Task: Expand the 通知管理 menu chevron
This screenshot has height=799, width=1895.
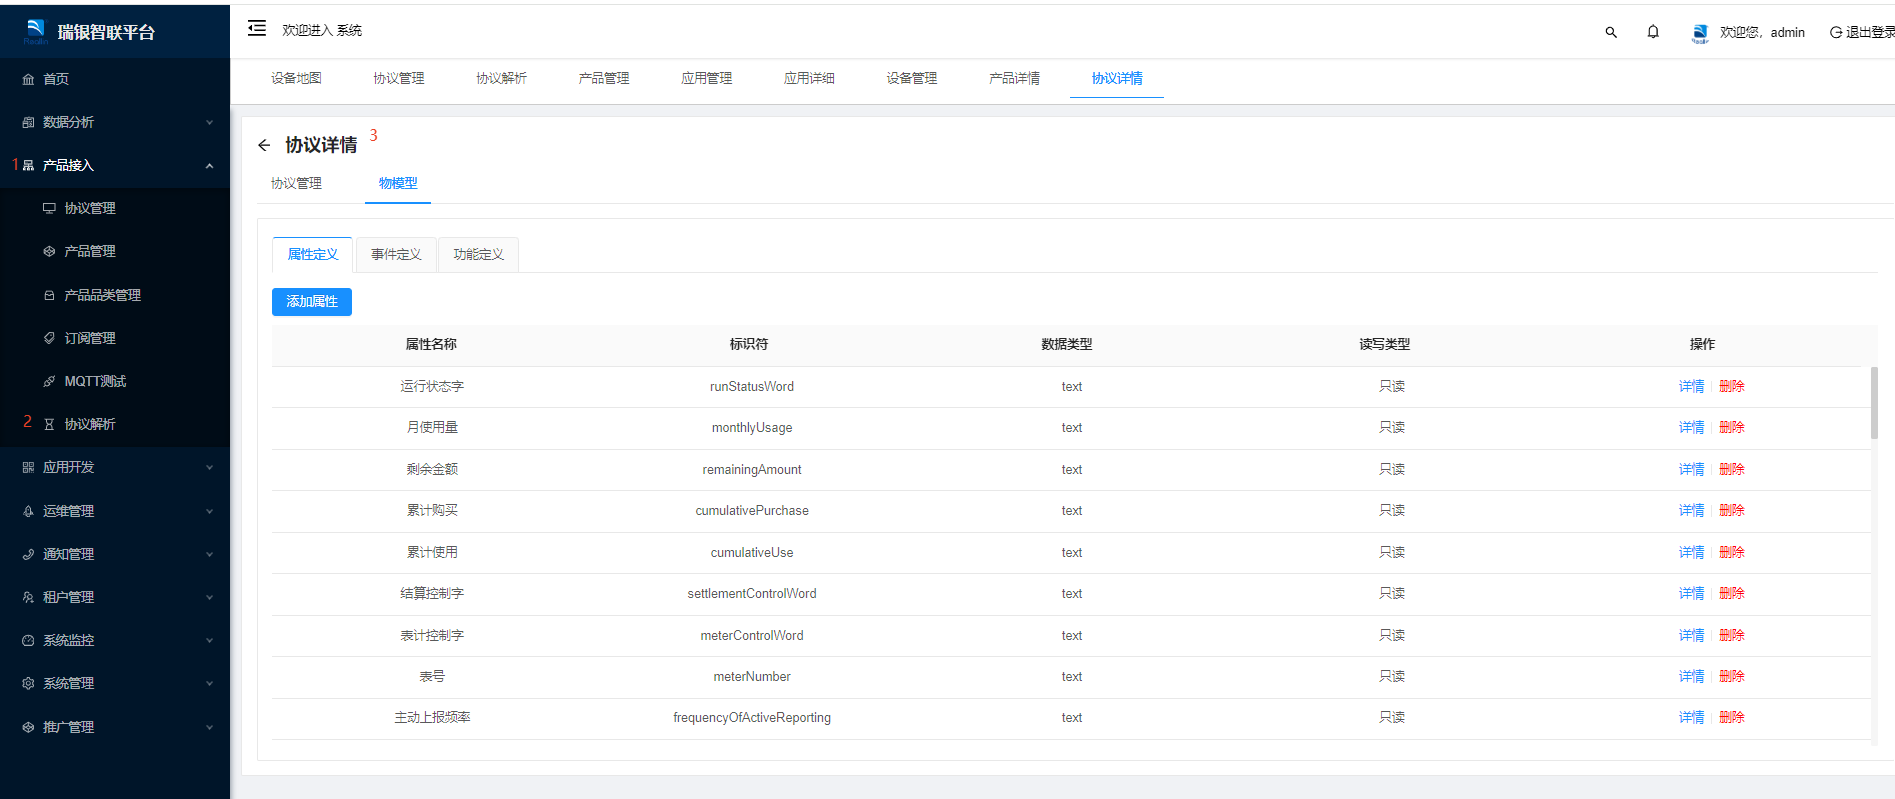Action: (x=209, y=554)
